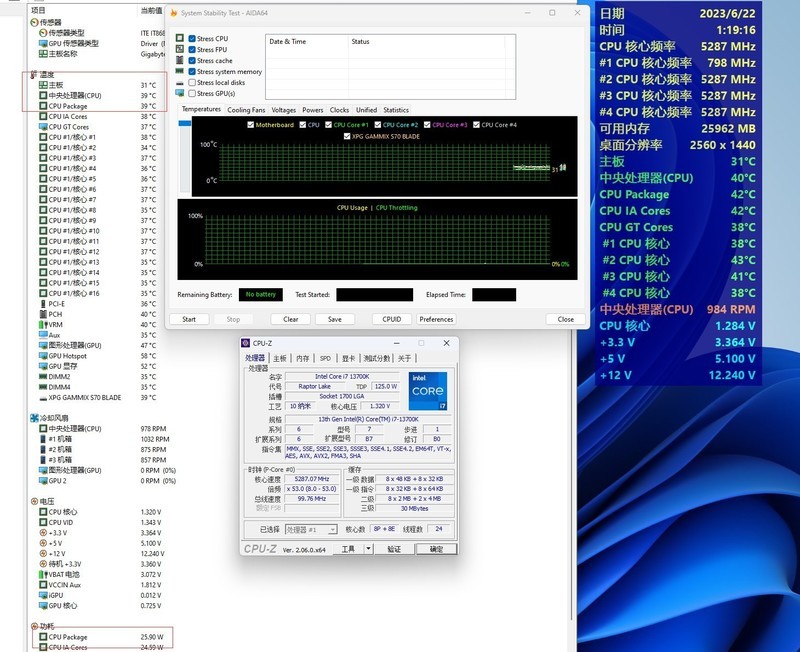
Task: Select the 功耗 power category row
Action: pyautogui.click(x=48, y=626)
